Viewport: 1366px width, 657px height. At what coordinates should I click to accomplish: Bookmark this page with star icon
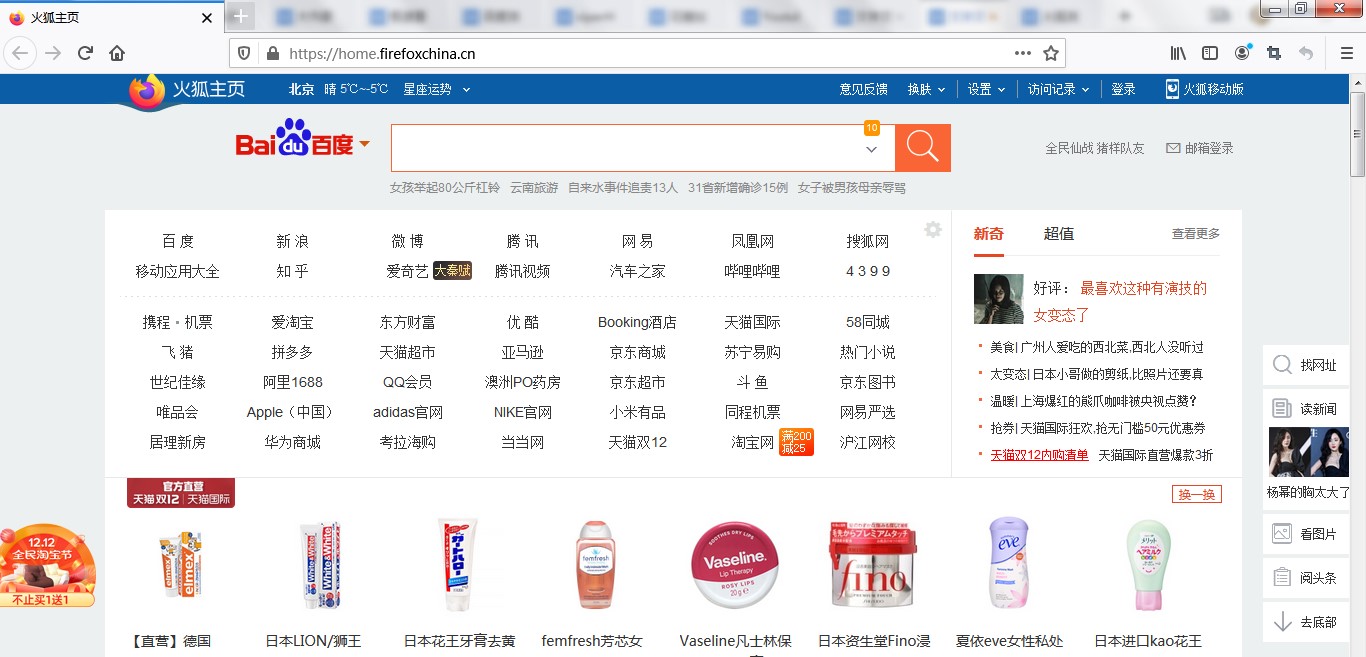[1050, 53]
